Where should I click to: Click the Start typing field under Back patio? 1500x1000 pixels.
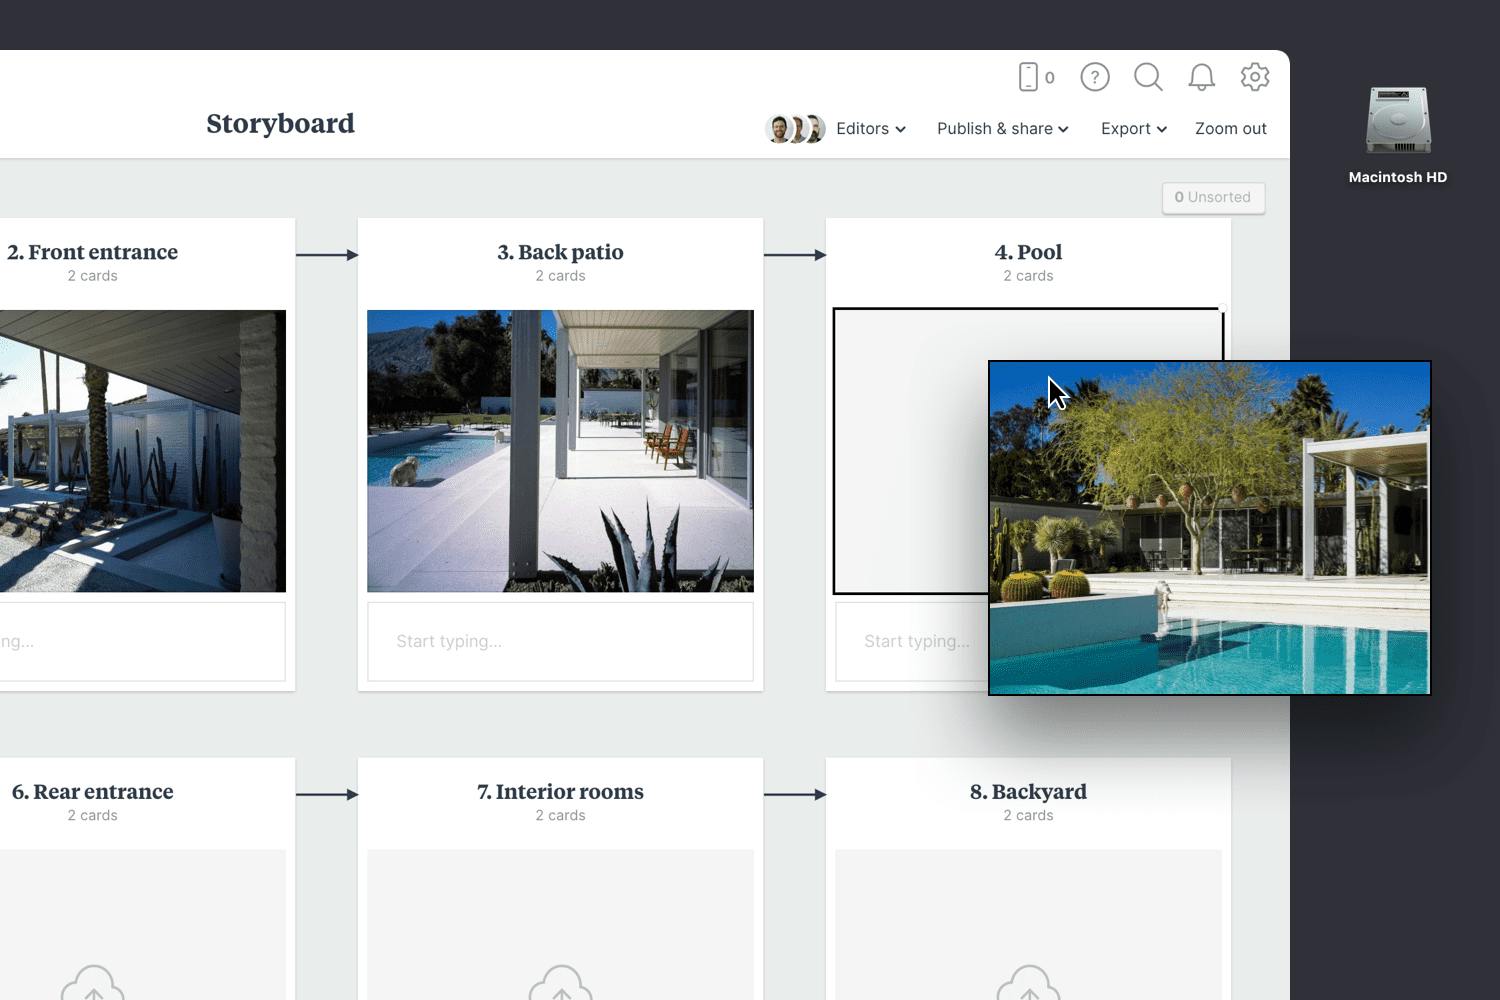(x=560, y=641)
